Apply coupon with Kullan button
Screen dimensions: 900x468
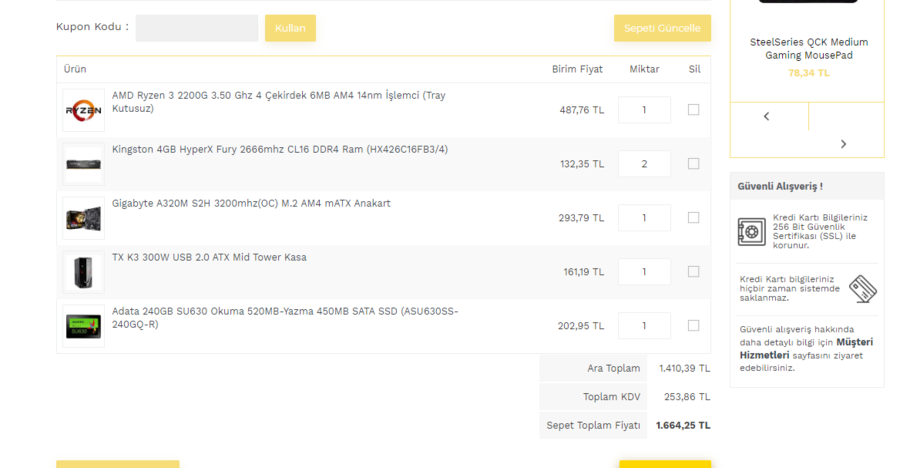coord(290,28)
